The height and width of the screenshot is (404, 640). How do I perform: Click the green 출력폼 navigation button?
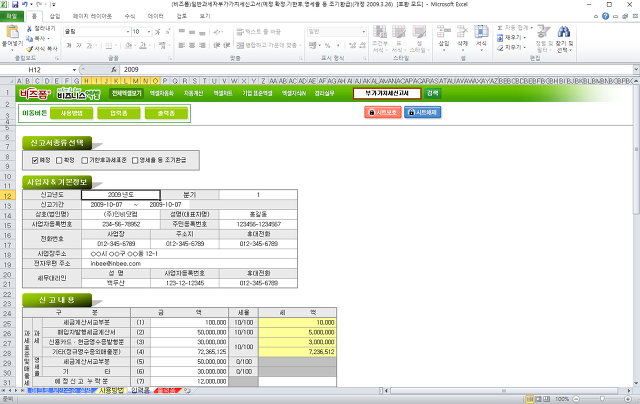(x=166, y=113)
